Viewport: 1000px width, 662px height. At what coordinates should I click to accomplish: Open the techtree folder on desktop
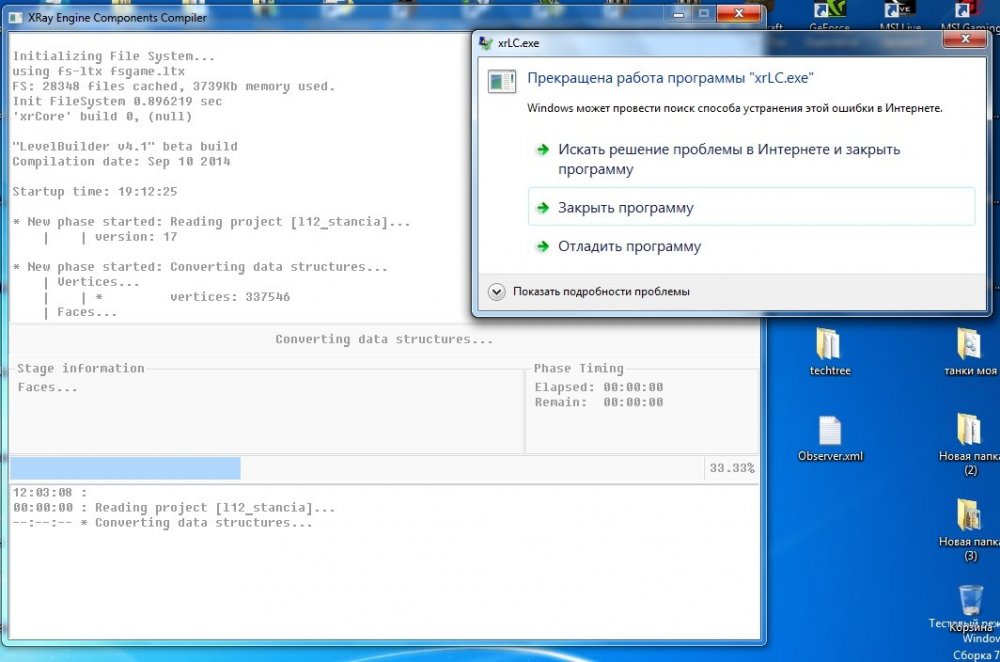[828, 345]
